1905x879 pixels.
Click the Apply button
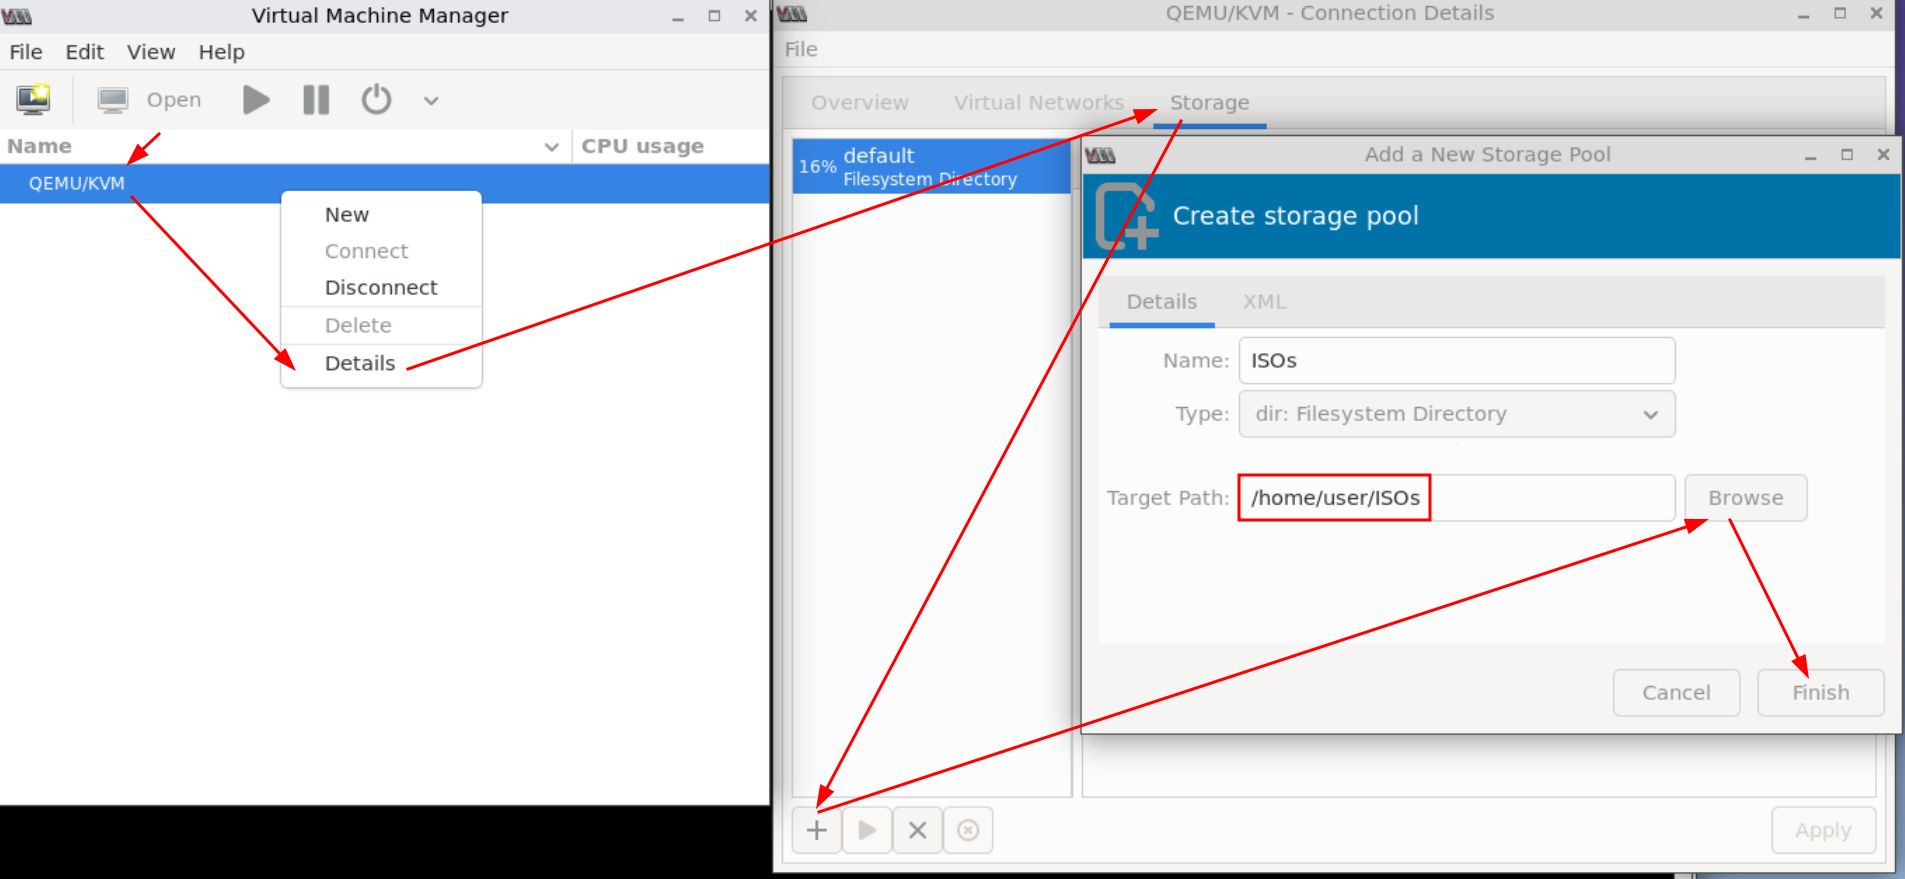click(1823, 830)
